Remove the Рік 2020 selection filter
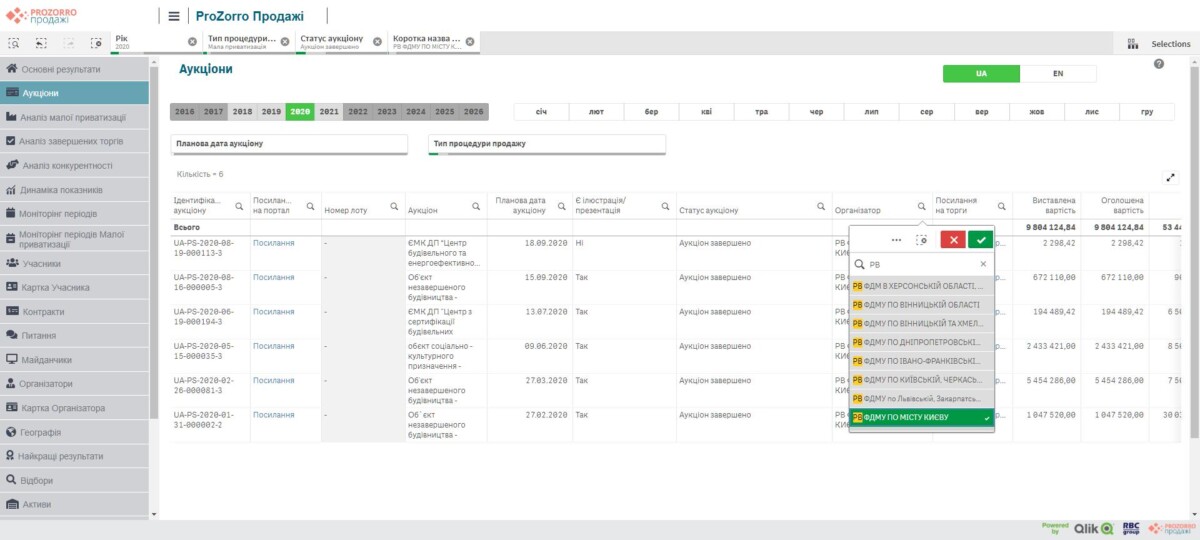This screenshot has width=1200, height=540. pos(192,42)
